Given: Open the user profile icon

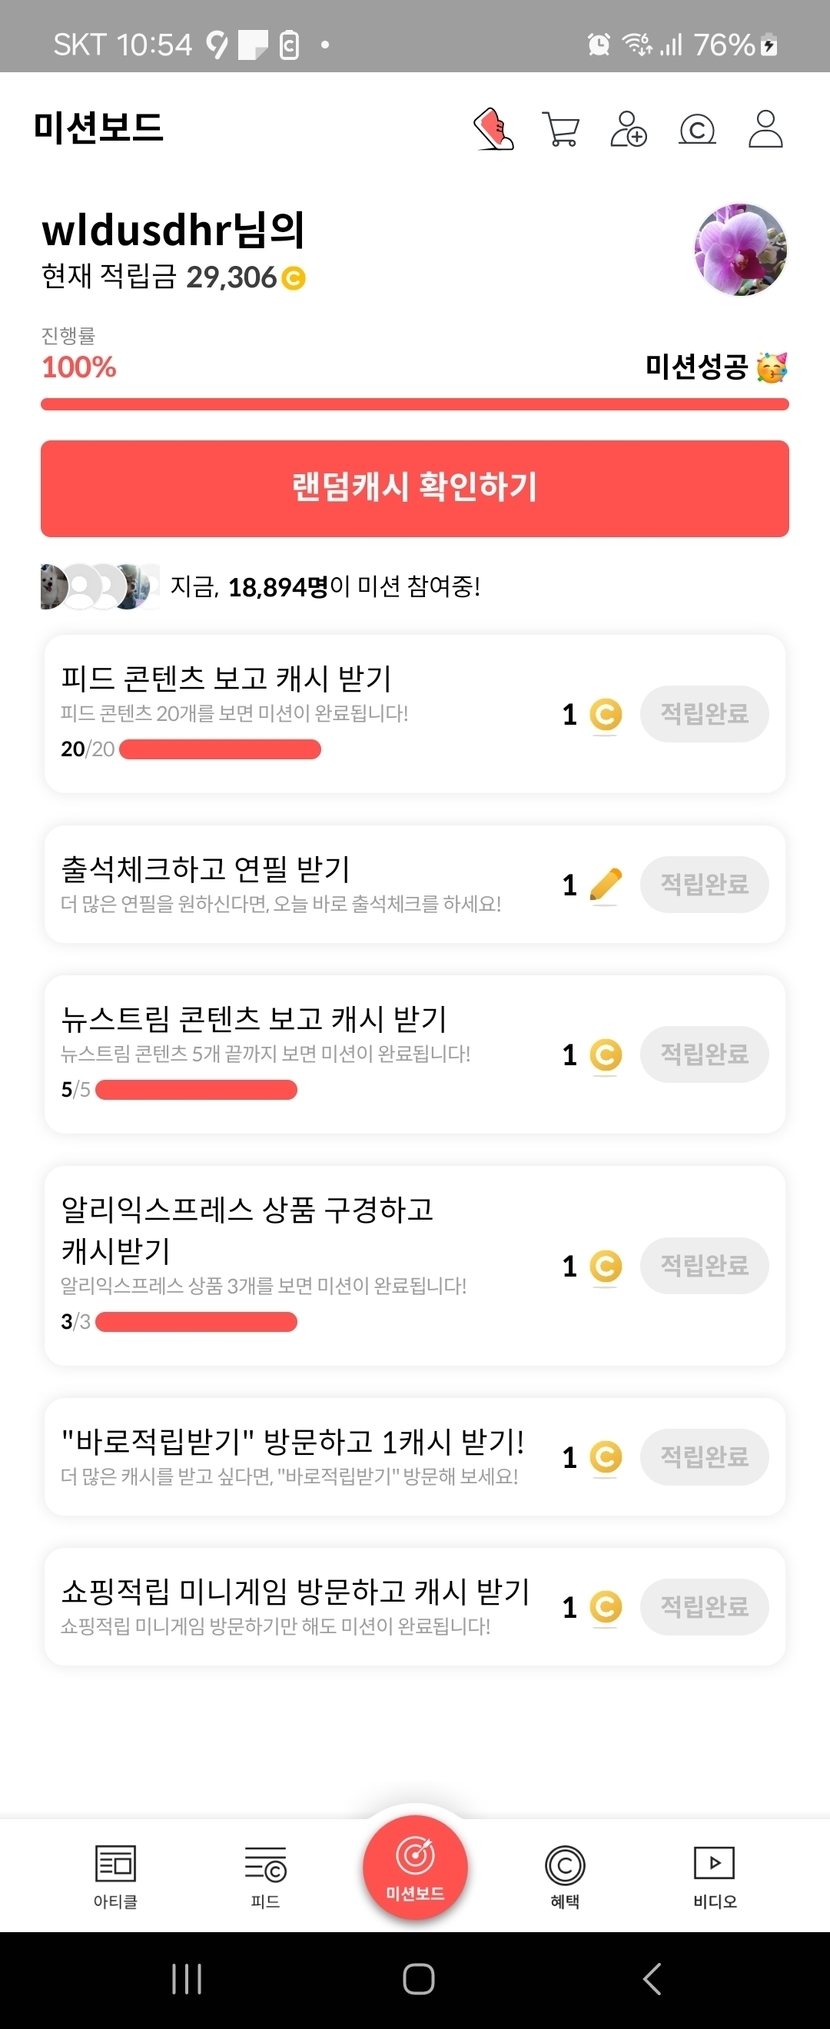Looking at the screenshot, I should 765,129.
